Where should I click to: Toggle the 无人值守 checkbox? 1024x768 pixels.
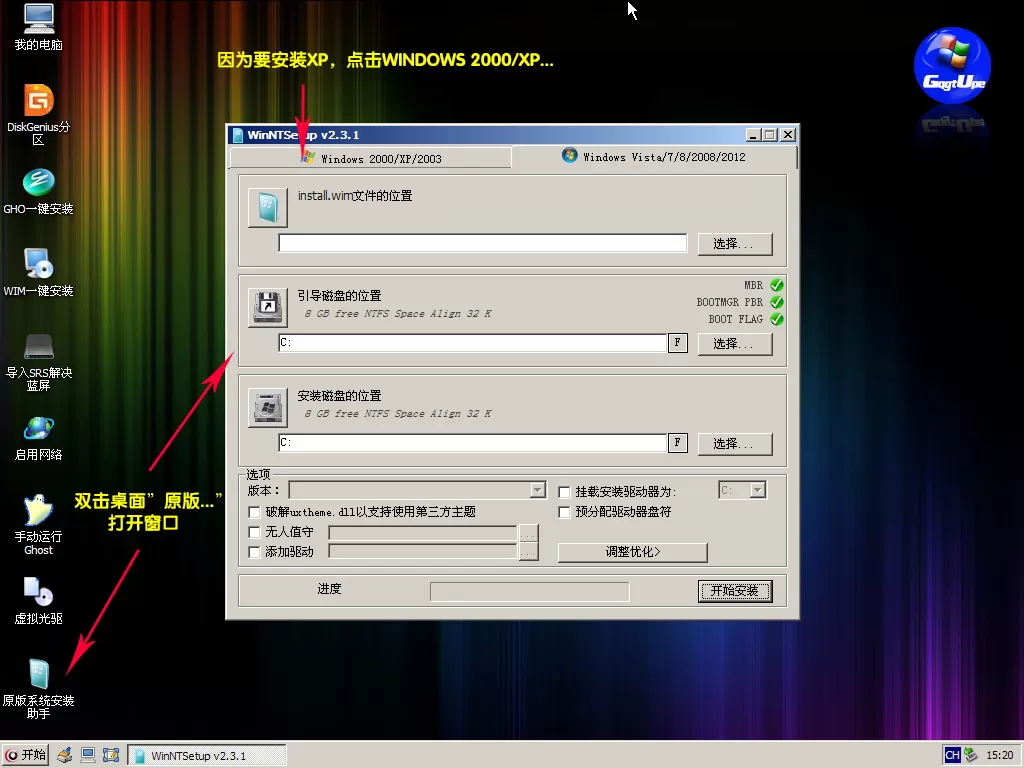[x=255, y=532]
